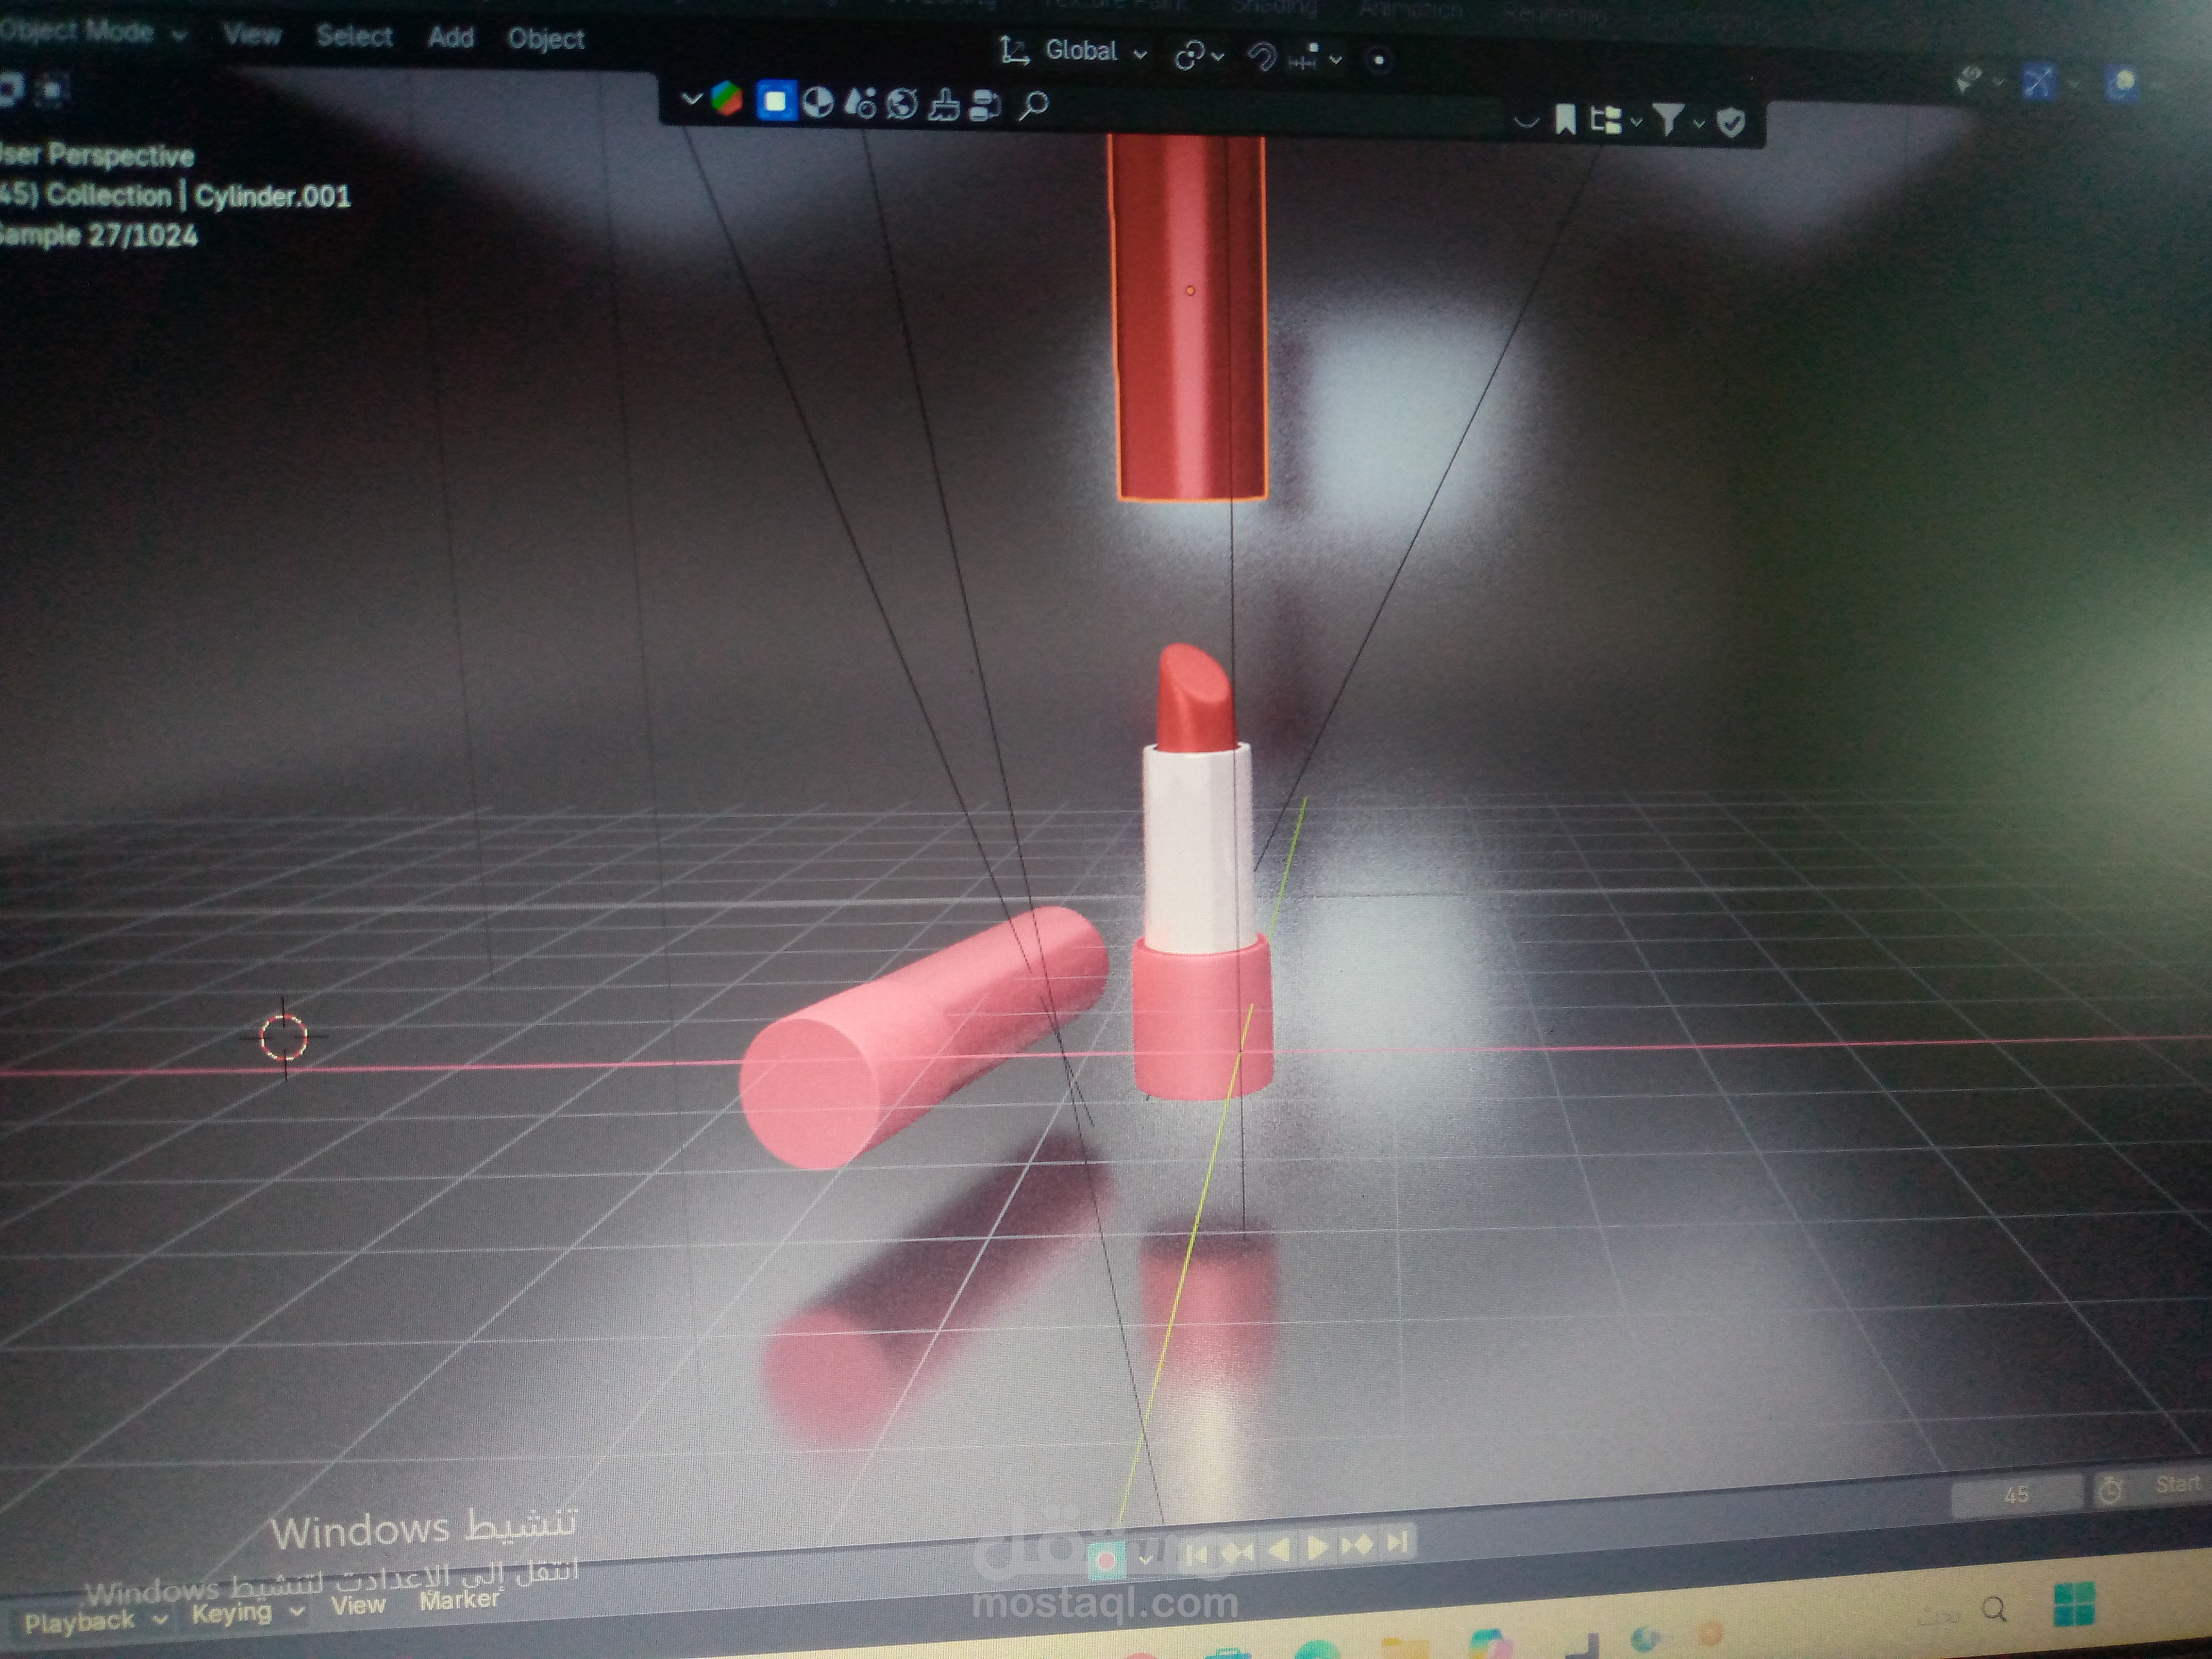
Task: Toggle the viewport gizmos button
Action: tap(2038, 82)
